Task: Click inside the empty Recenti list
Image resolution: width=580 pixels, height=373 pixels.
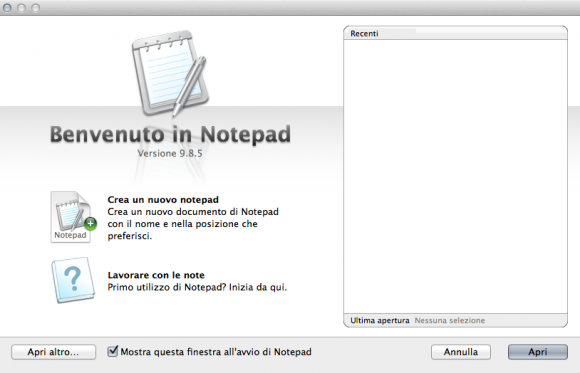Action: coord(455,177)
